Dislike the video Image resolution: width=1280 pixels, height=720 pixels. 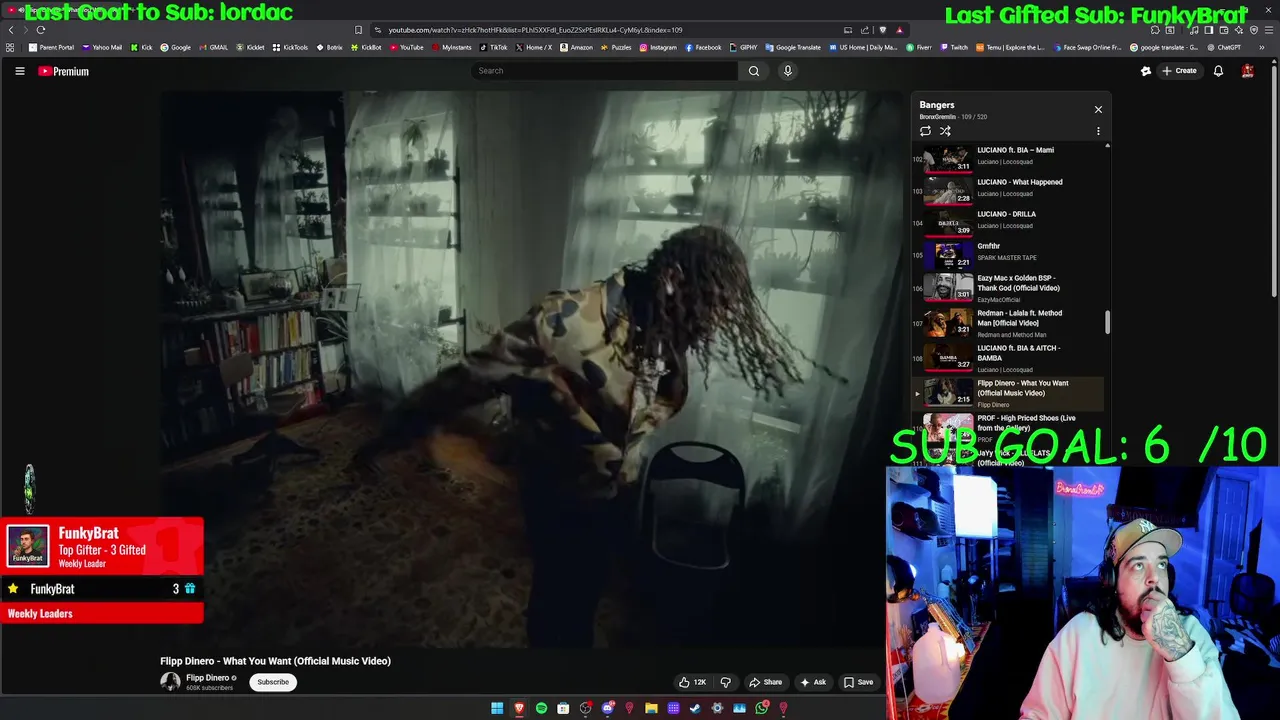pyautogui.click(x=726, y=682)
